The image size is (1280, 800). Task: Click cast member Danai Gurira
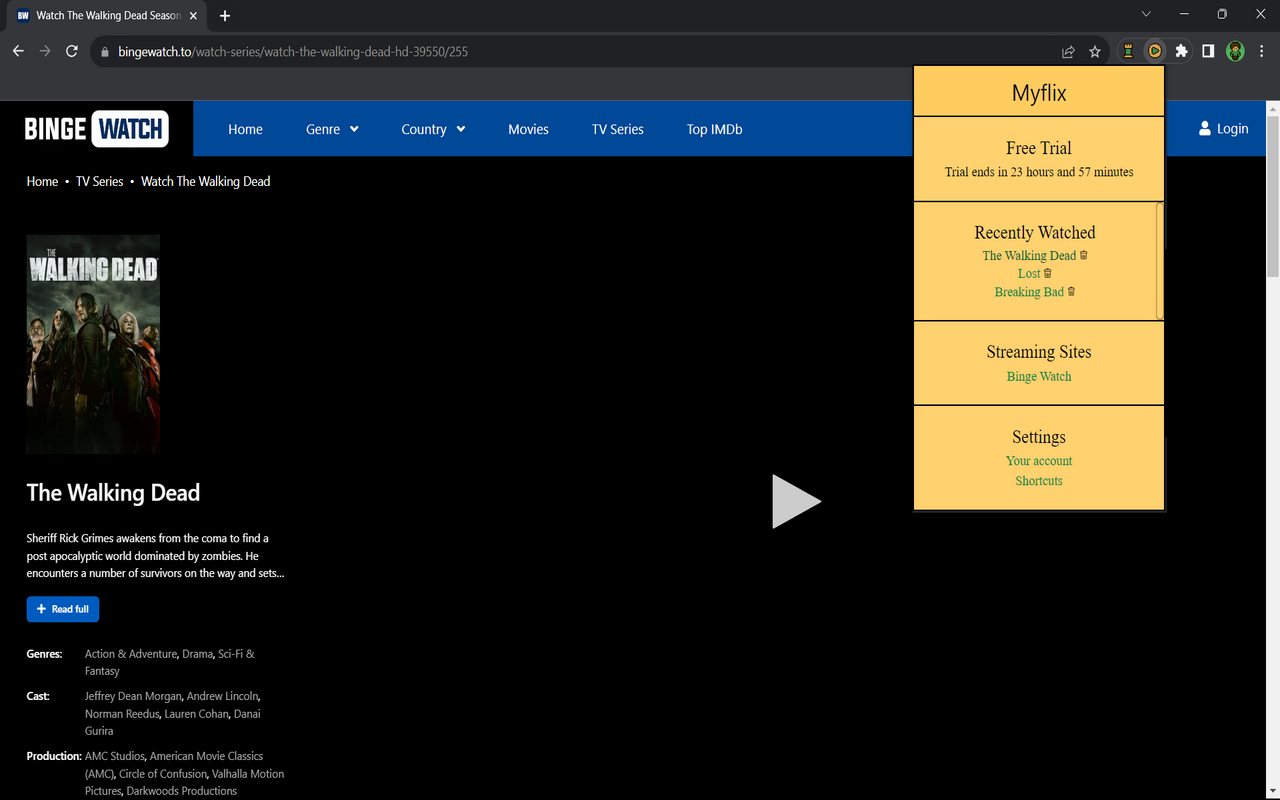(x=173, y=722)
